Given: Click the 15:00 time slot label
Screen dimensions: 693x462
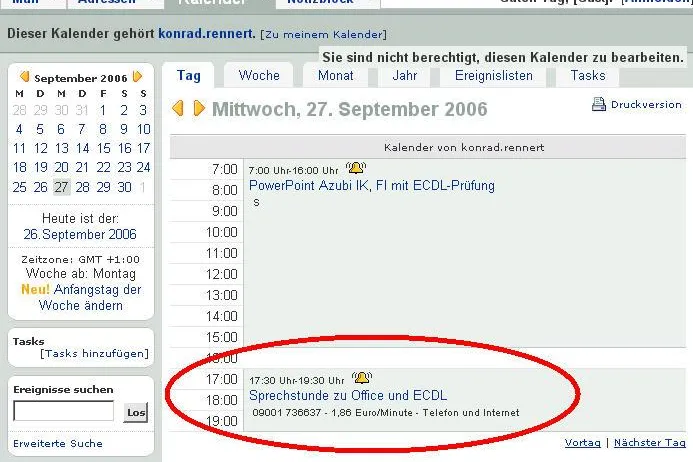Looking at the screenshot, I should [x=221, y=337].
